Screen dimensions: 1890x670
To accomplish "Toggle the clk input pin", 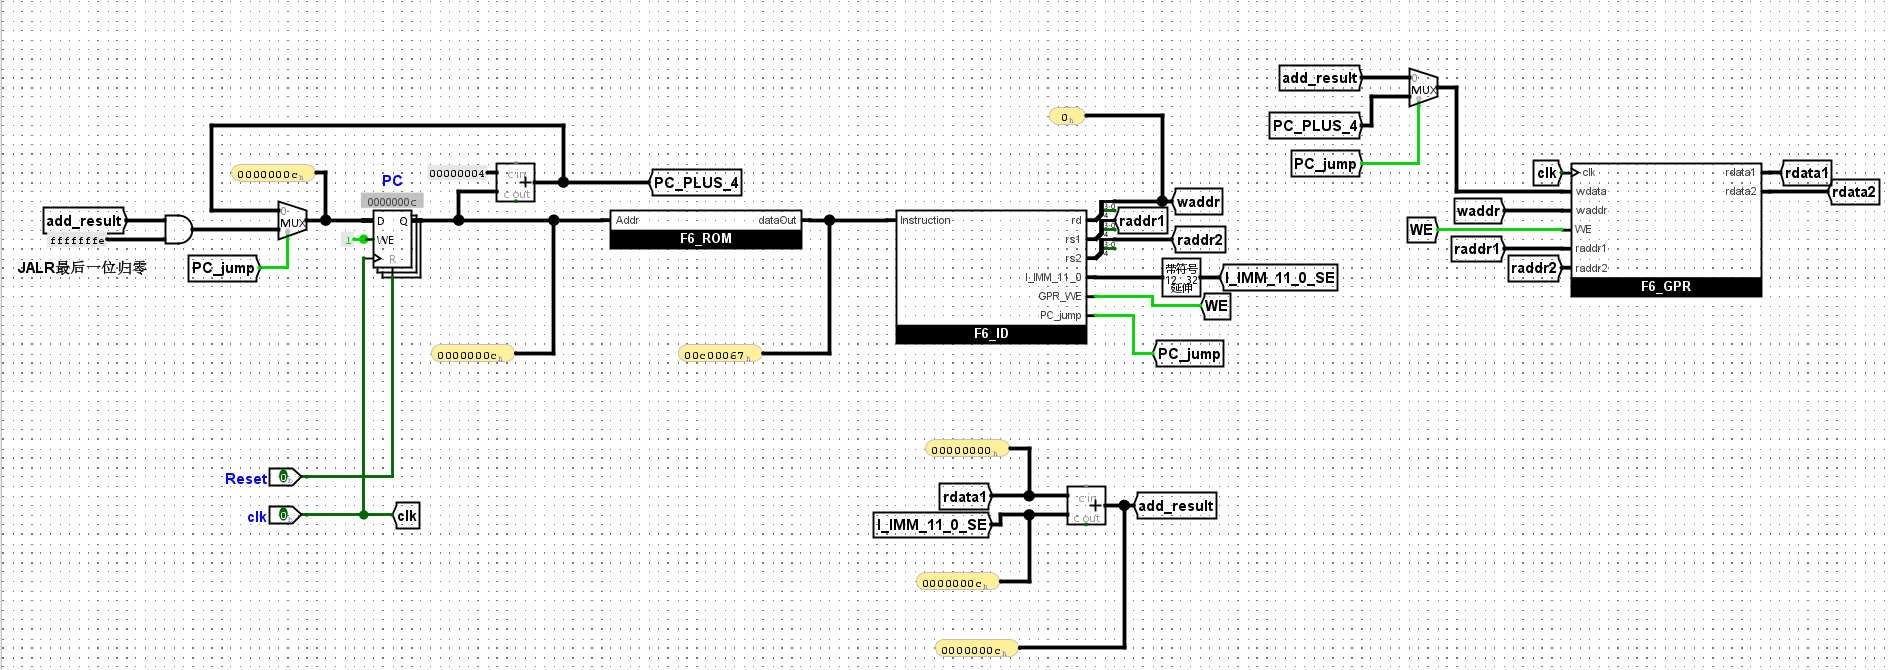I will pyautogui.click(x=284, y=516).
